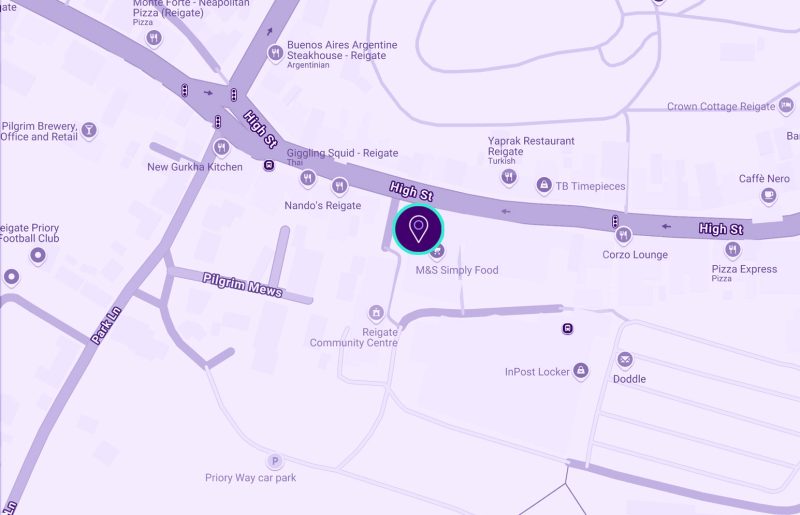Select the Buenos Aires Argentine Steakhouse restaurant icon
This screenshot has width=800, height=515.
tap(276, 53)
